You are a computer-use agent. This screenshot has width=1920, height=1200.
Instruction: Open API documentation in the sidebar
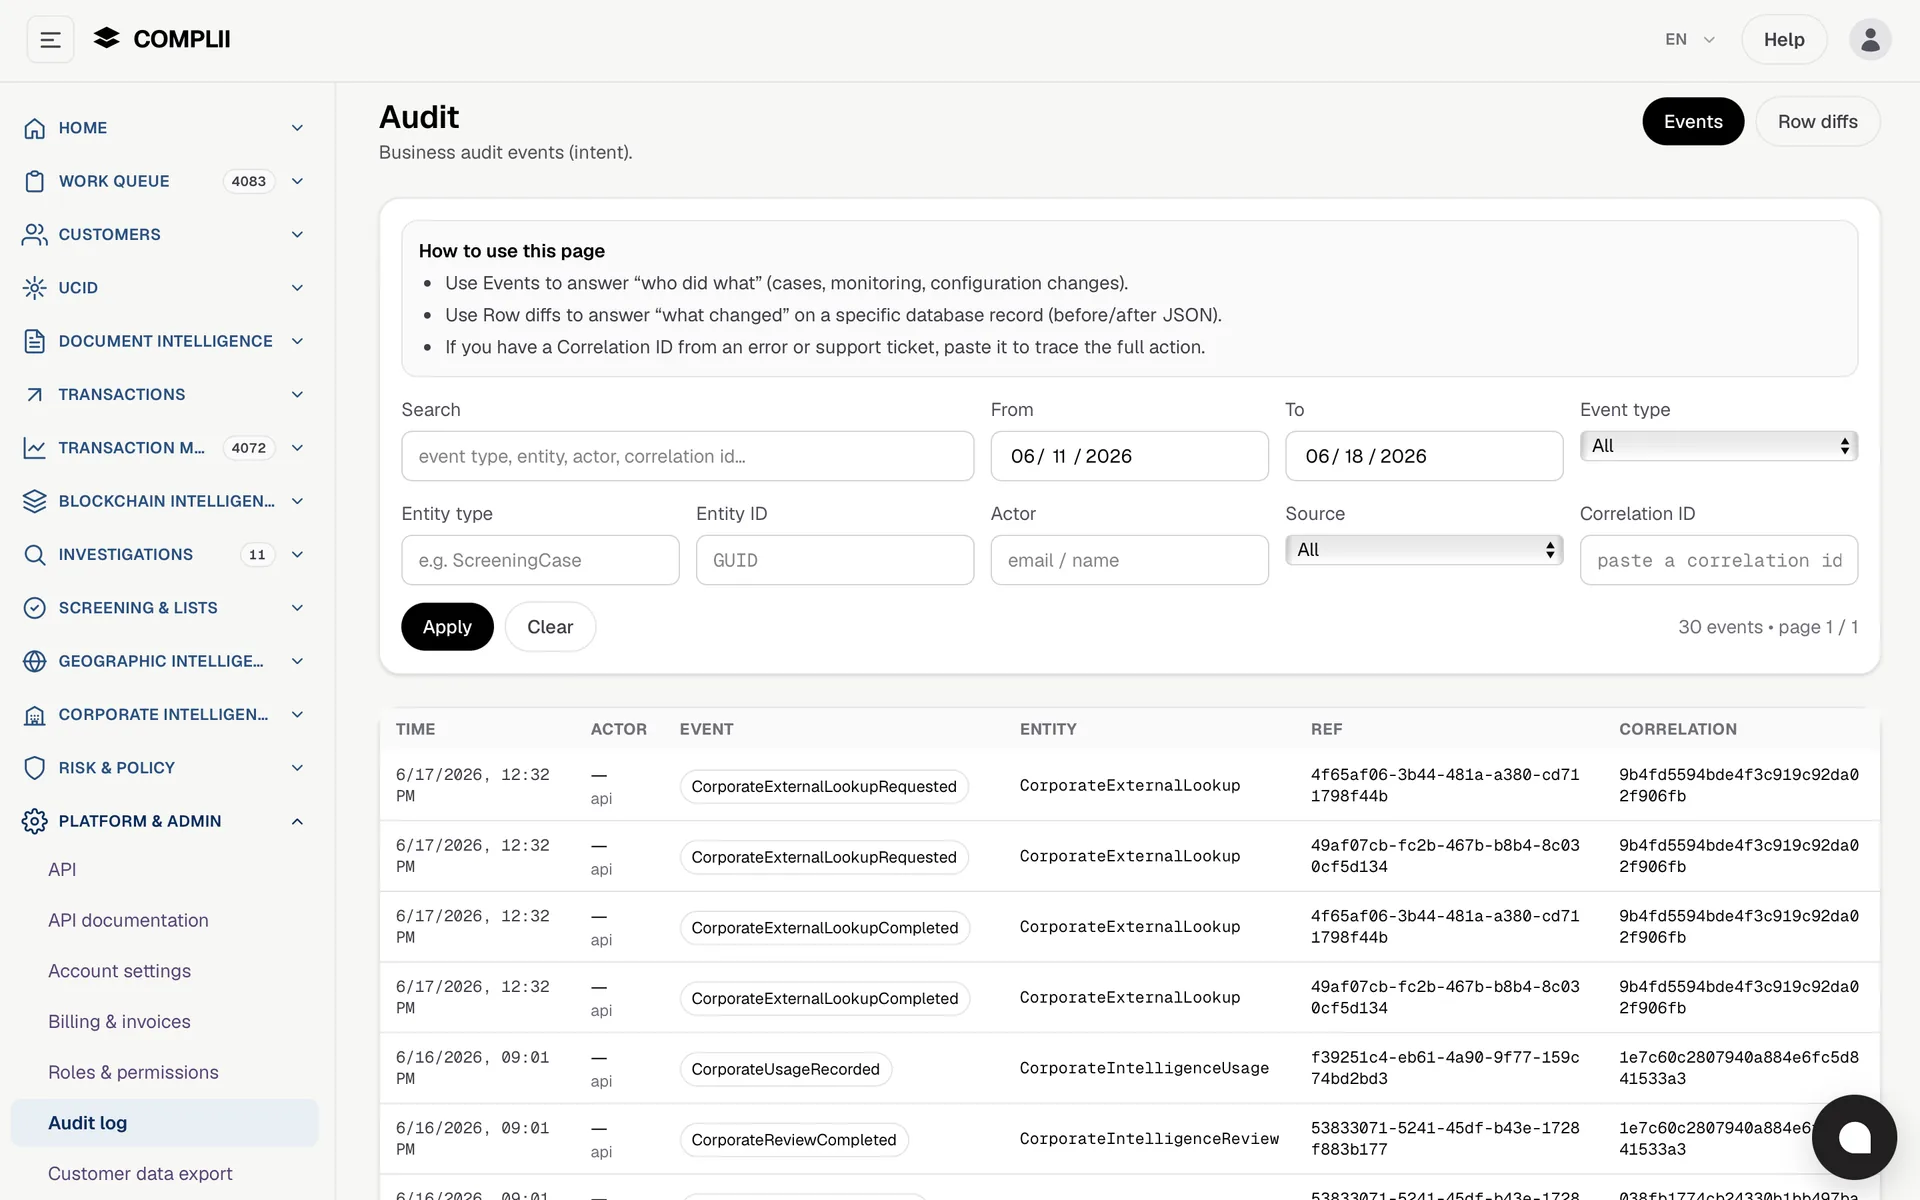128,920
